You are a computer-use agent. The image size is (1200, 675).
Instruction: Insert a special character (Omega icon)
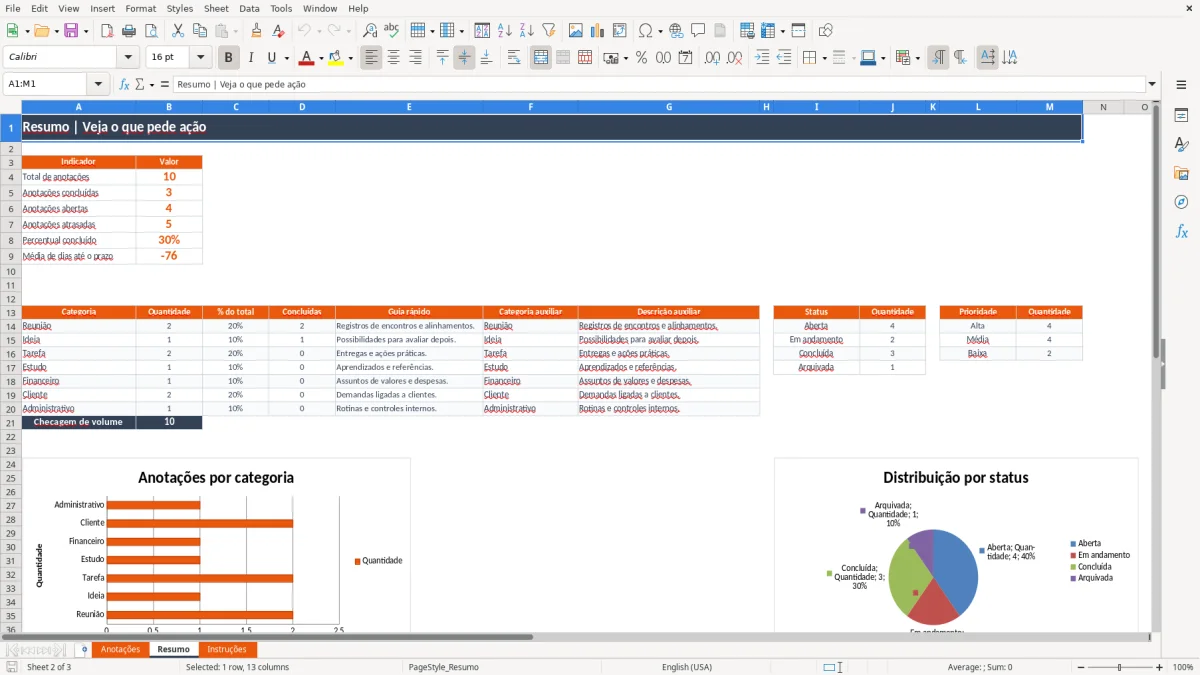[x=645, y=31]
